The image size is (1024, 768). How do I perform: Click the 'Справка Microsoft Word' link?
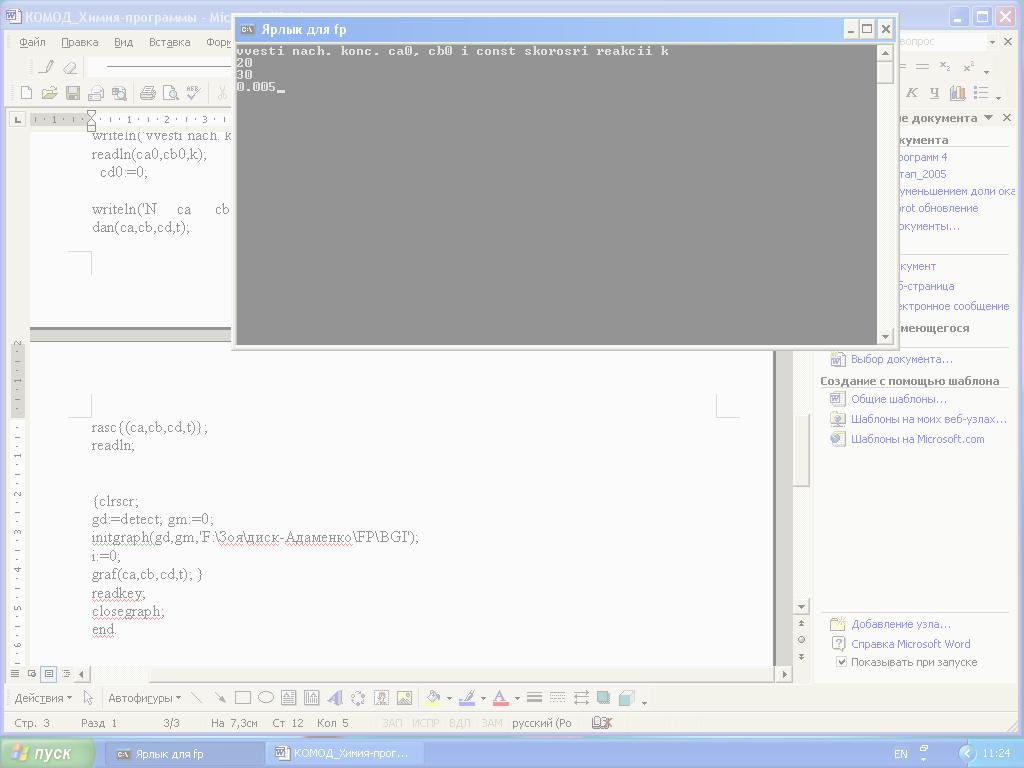click(910, 644)
